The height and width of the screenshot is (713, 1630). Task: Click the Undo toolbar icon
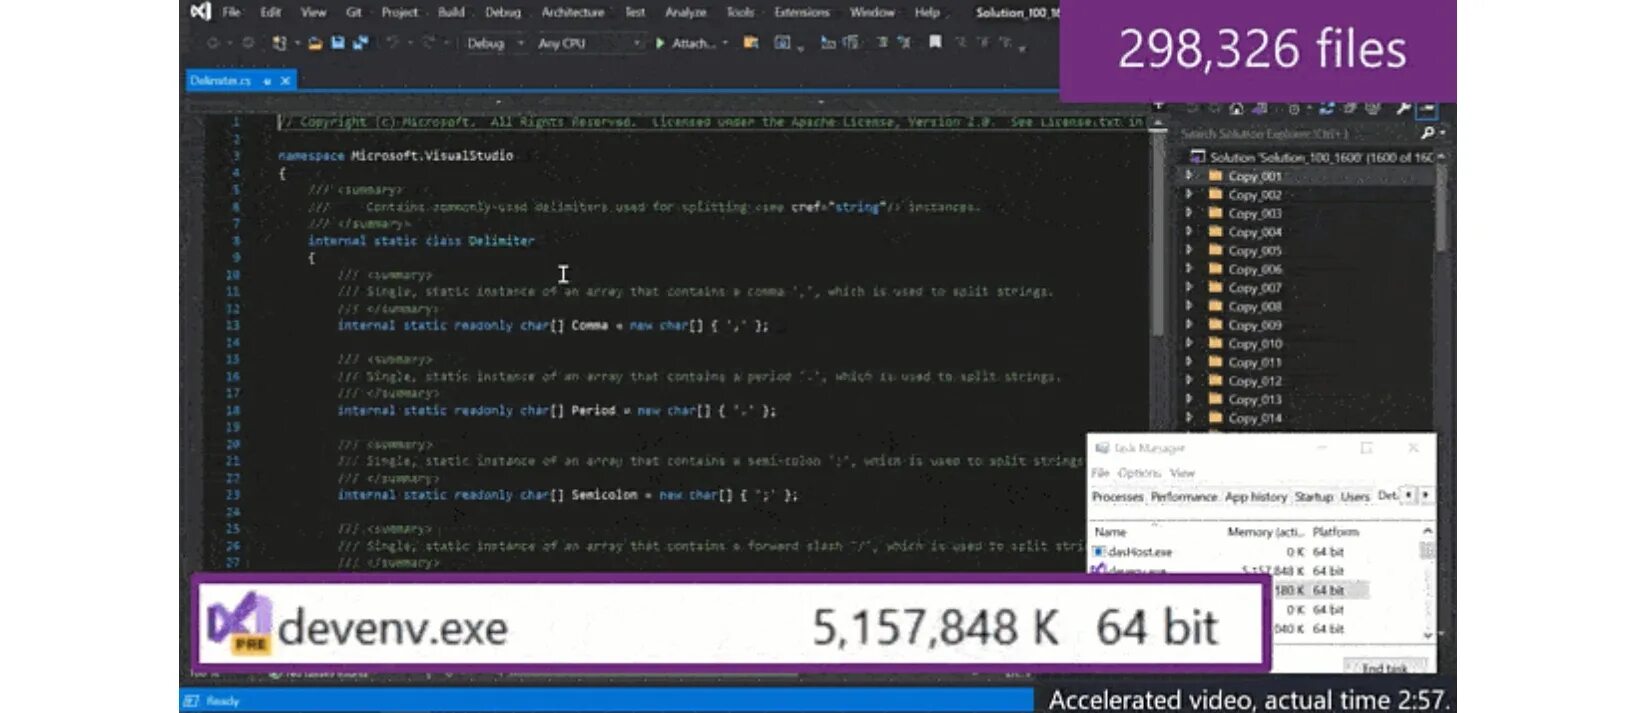pos(393,43)
